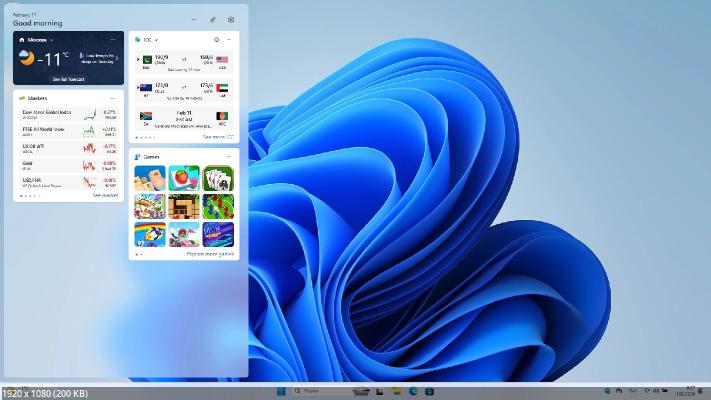
Task: Launch the strawberry tile game
Action: [184, 178]
